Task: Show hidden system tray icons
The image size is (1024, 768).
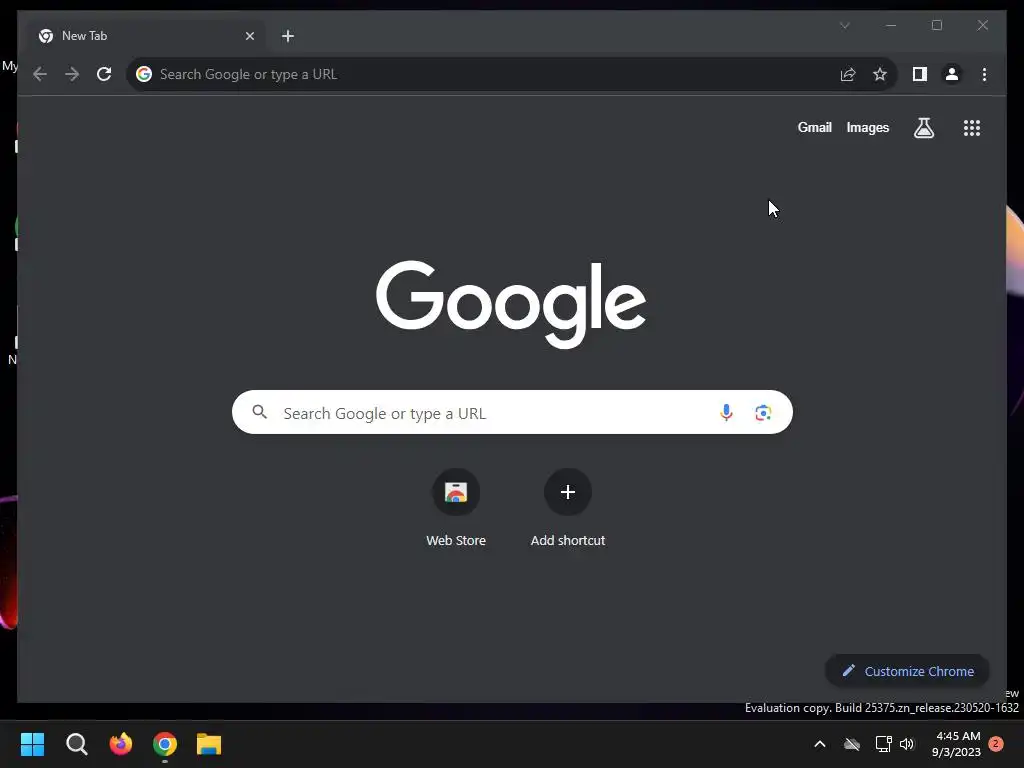Action: coord(820,744)
